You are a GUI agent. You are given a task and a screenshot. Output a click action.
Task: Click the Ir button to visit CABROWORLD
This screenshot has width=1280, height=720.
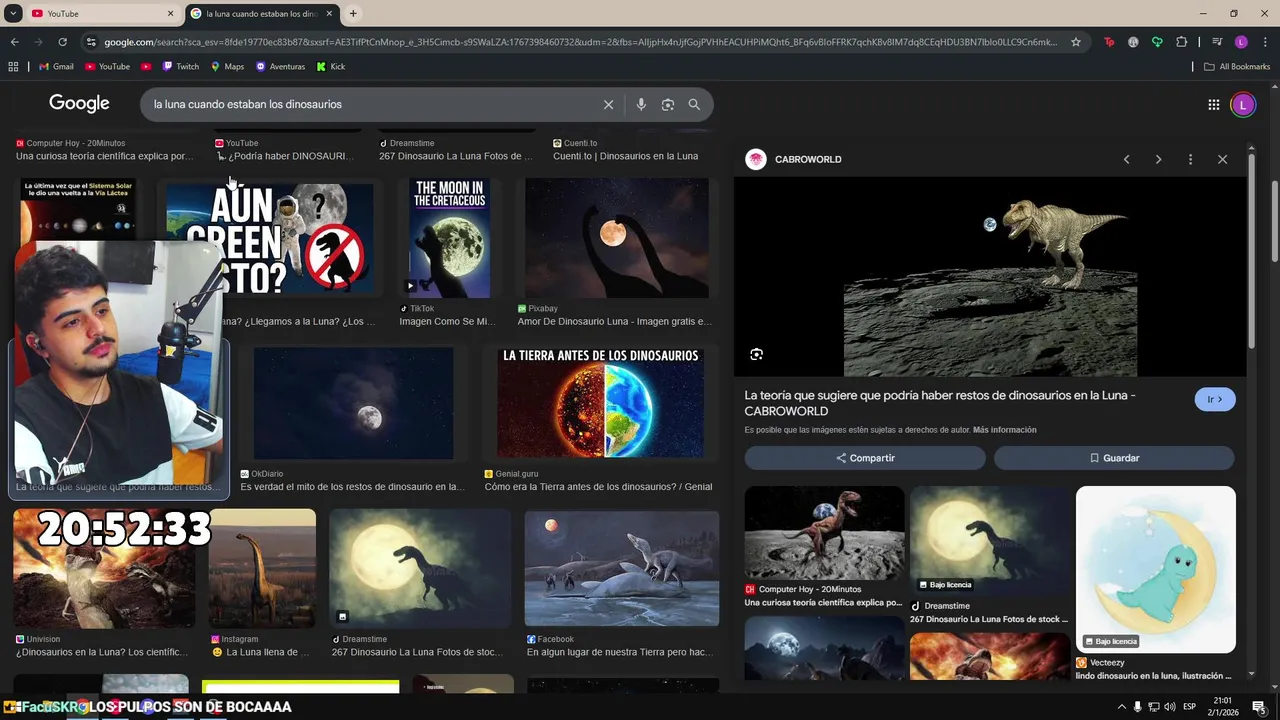(x=1215, y=399)
